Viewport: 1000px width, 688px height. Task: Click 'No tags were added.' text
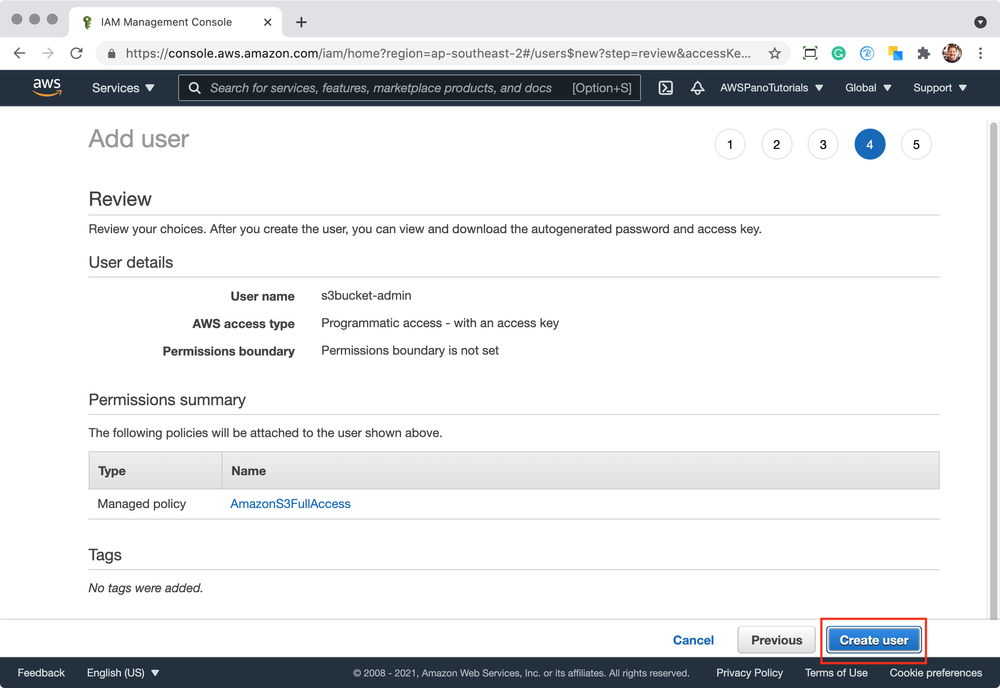click(x=145, y=588)
